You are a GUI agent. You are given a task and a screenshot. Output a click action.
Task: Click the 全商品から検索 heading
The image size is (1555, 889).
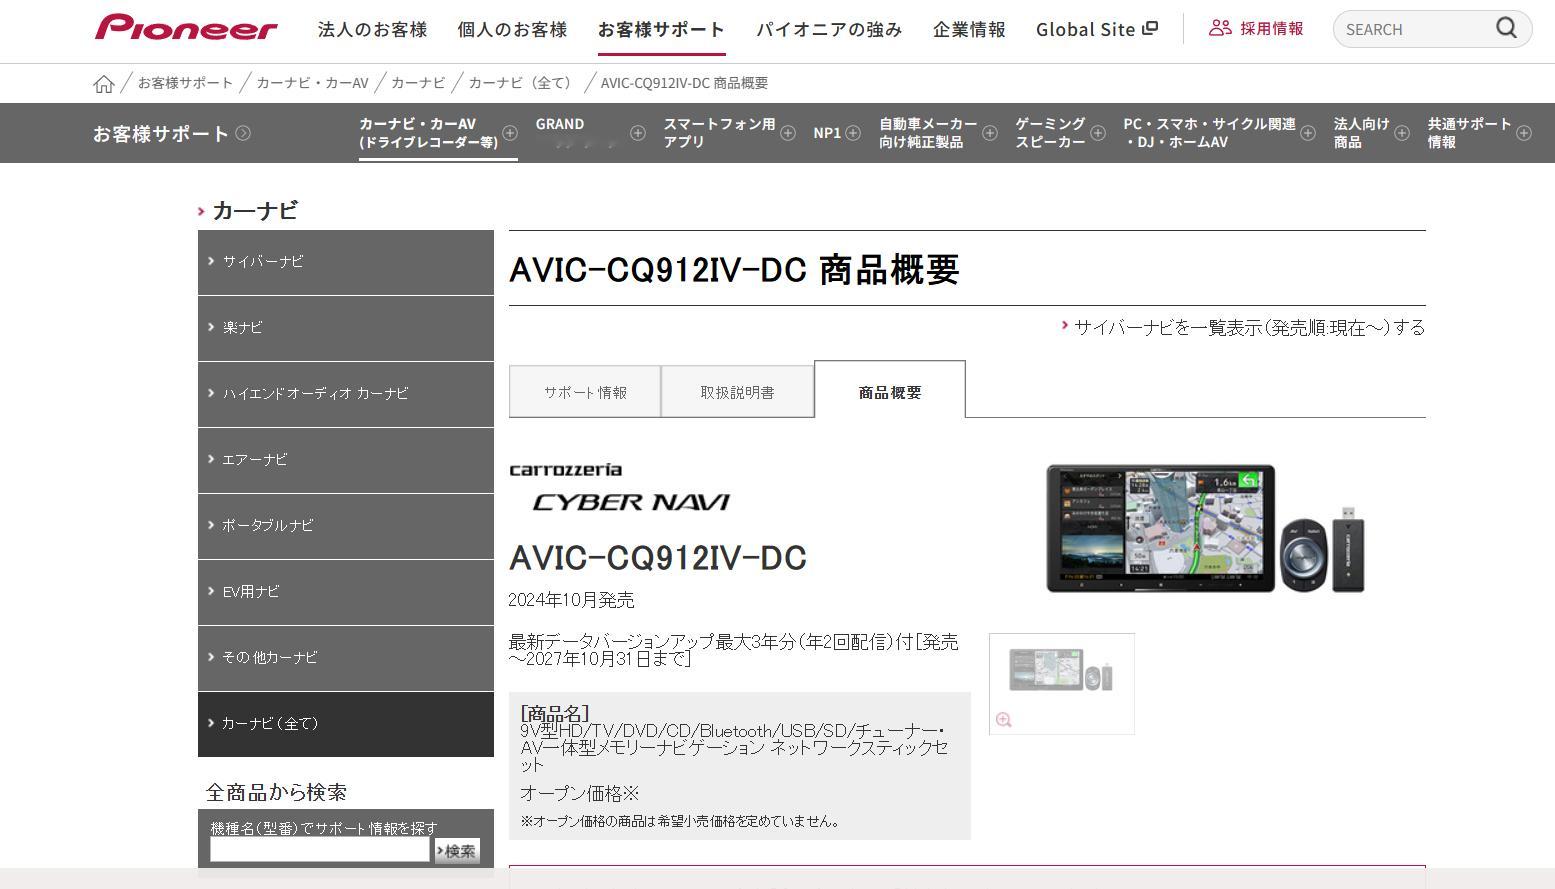(x=276, y=792)
